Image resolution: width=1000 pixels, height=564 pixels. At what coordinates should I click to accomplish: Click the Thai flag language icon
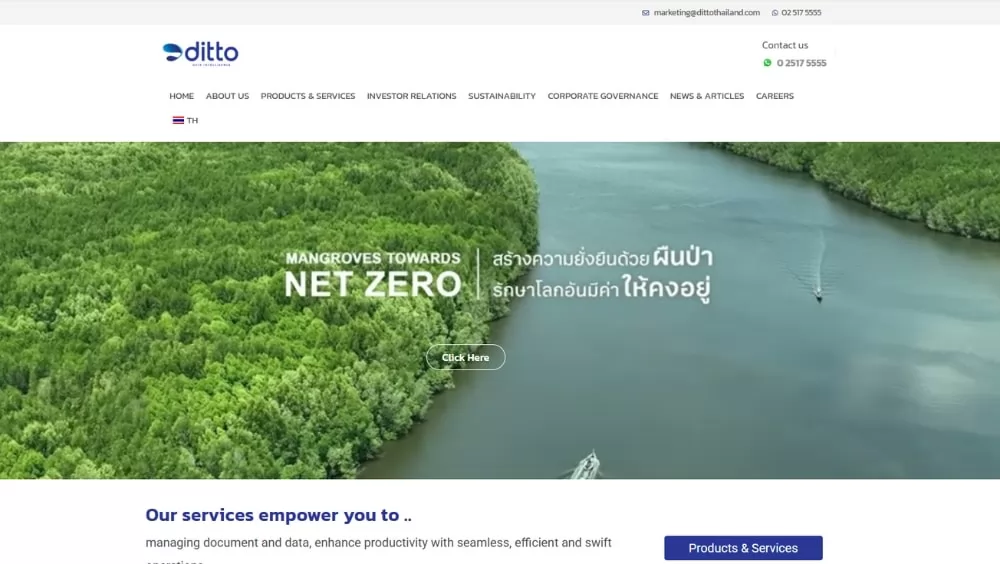coord(178,120)
